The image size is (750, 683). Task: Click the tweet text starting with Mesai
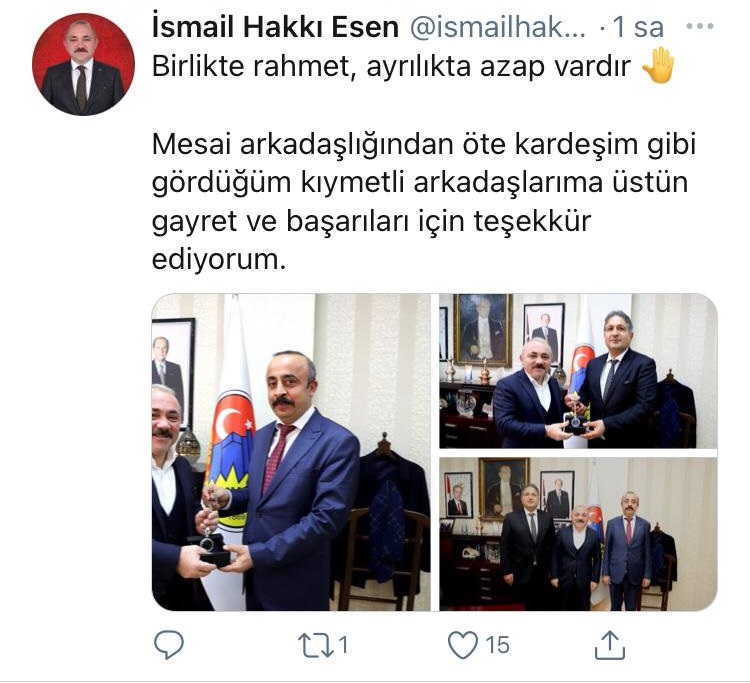click(424, 201)
